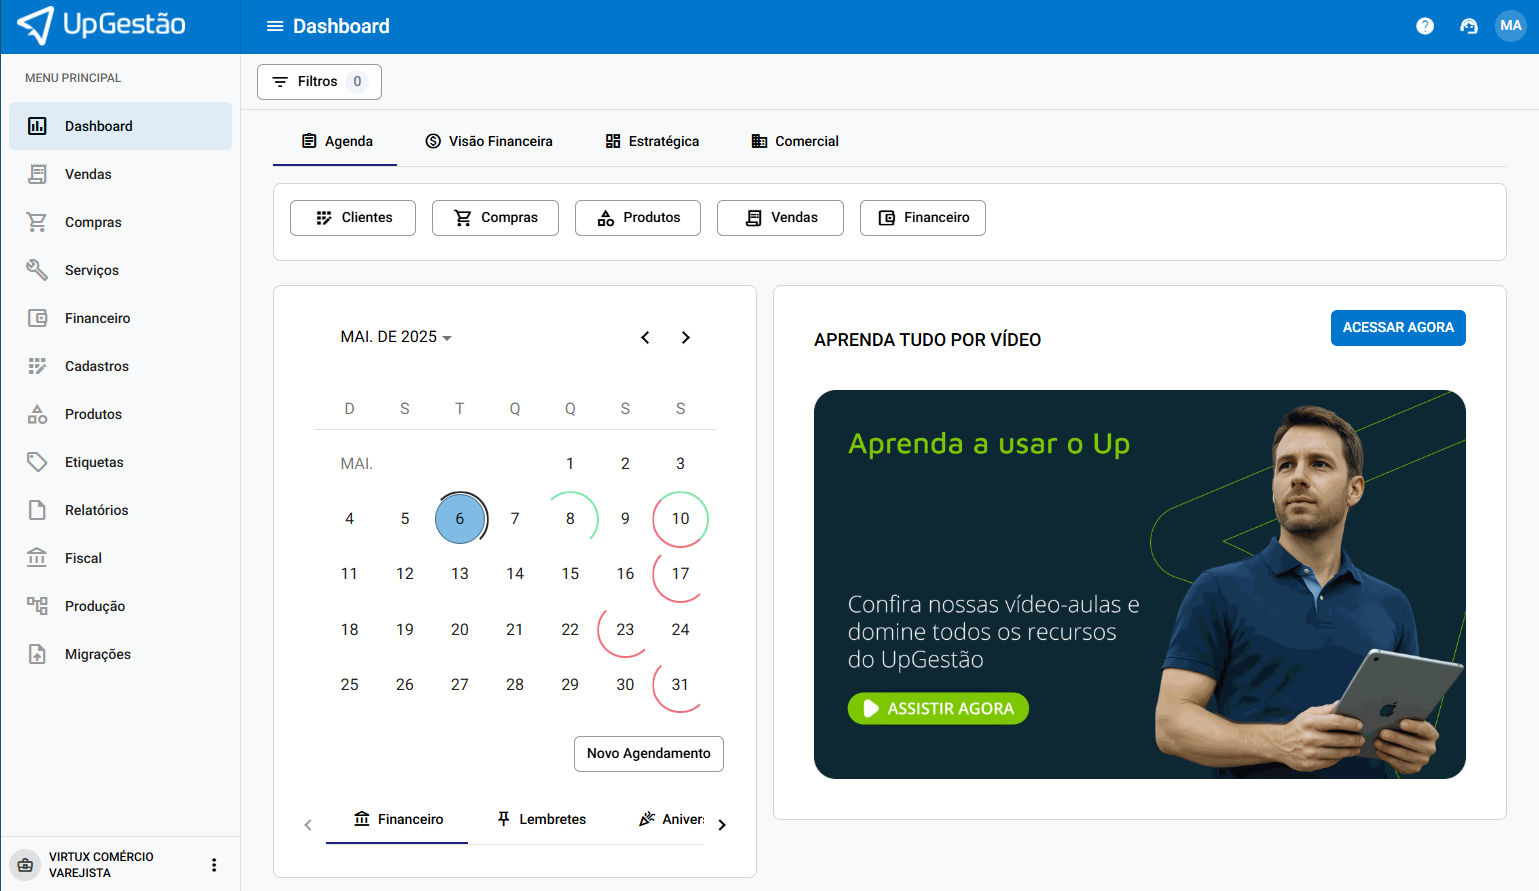Open Serviços in the sidebar
Screen dimensions: 1539x891
[x=92, y=270]
